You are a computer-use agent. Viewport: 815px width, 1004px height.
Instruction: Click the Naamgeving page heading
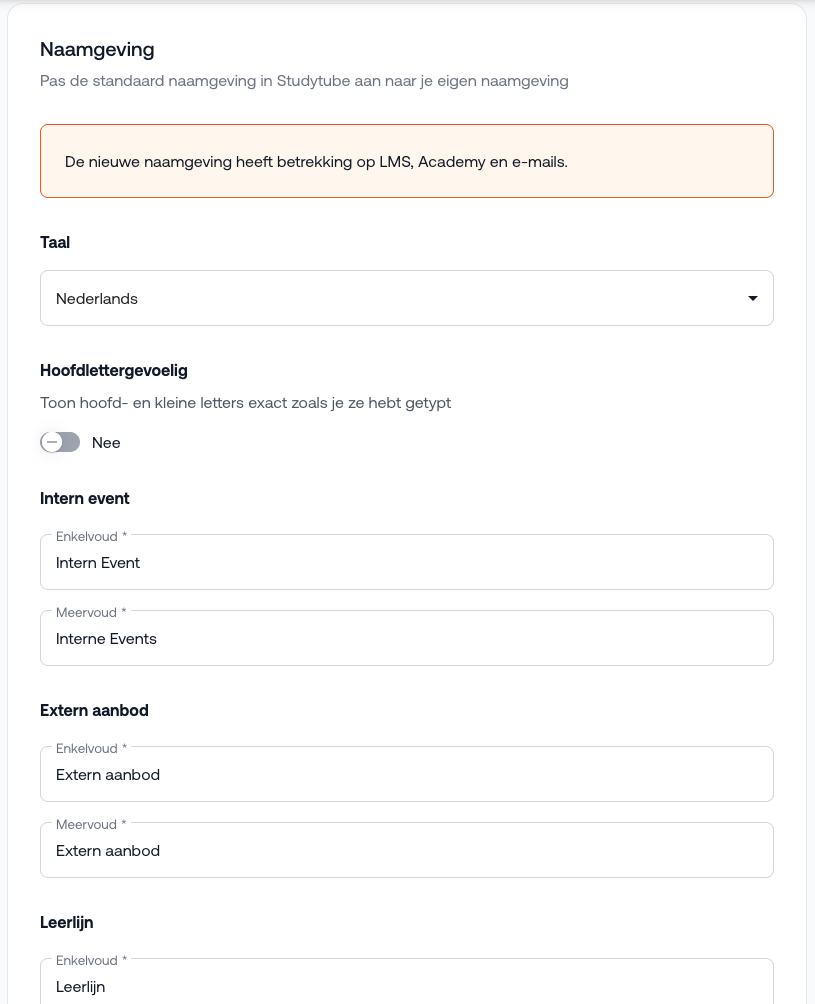pyautogui.click(x=97, y=49)
